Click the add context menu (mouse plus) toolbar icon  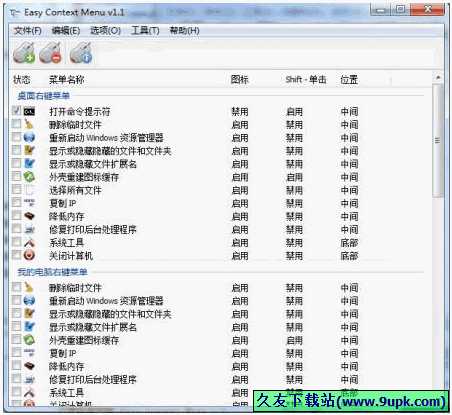click(x=24, y=53)
